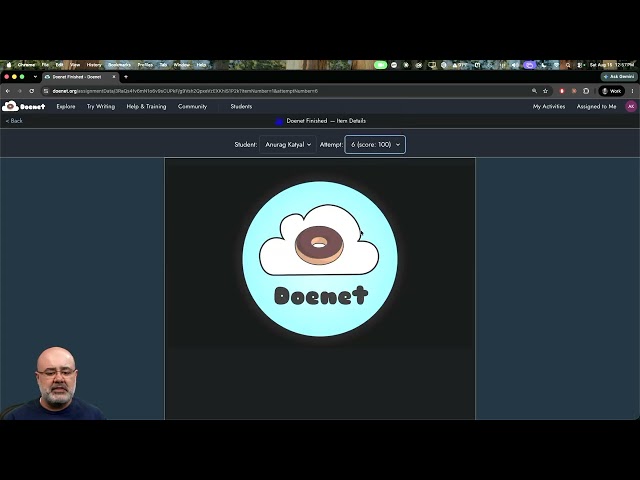Open the Explore page
This screenshot has width=640, height=480.
tap(66, 107)
